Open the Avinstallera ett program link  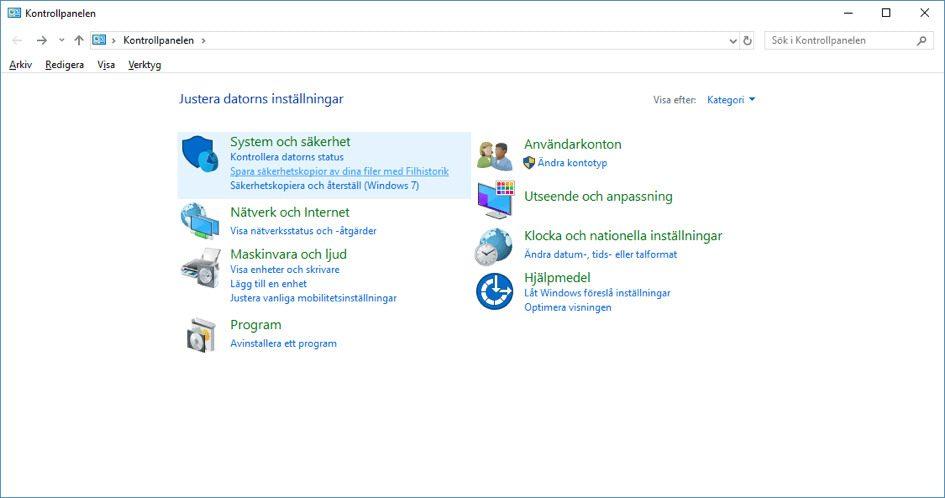point(283,344)
